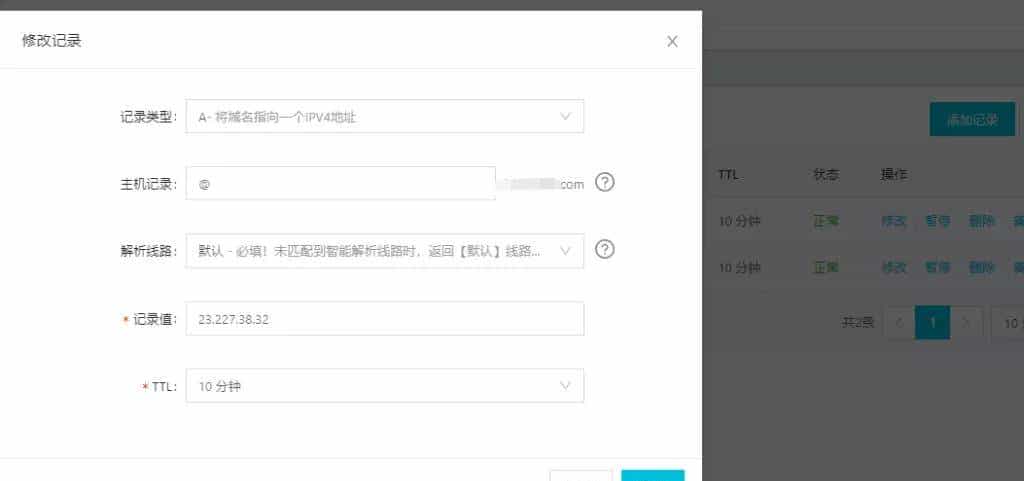Open the 记录类型 dropdown
Viewport: 1024px width, 481px height.
coord(385,117)
